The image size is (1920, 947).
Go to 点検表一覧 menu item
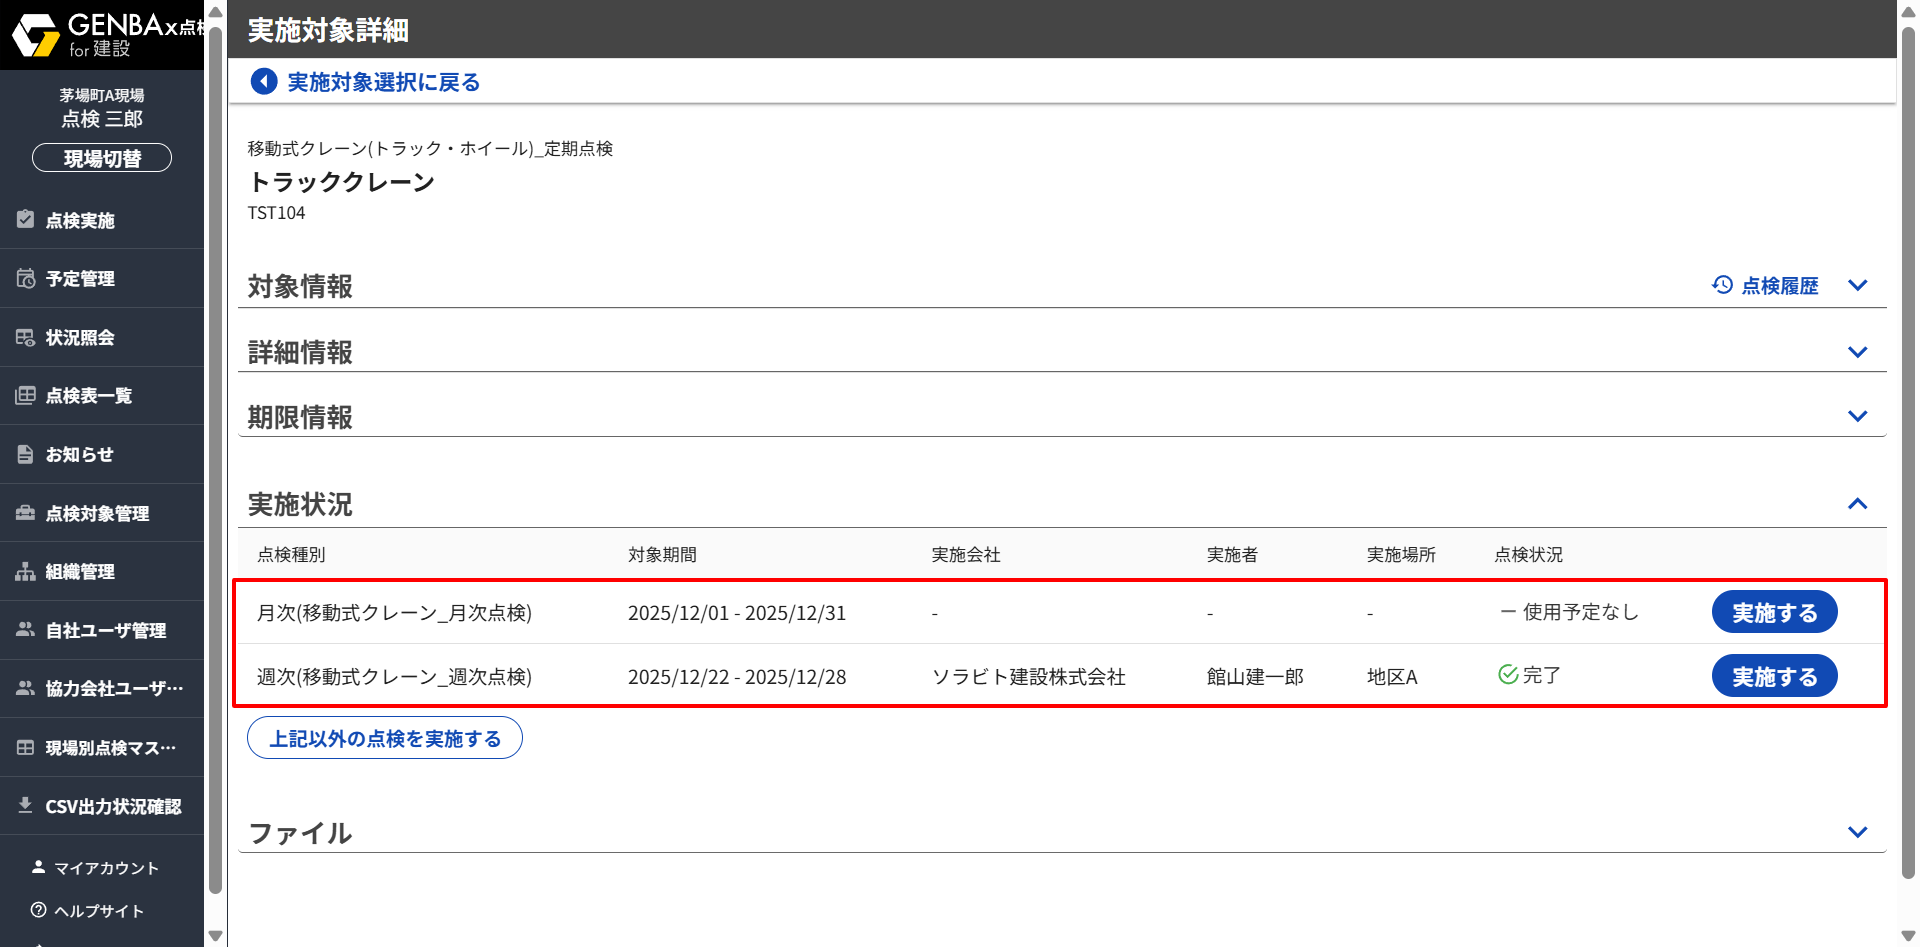tap(88, 396)
